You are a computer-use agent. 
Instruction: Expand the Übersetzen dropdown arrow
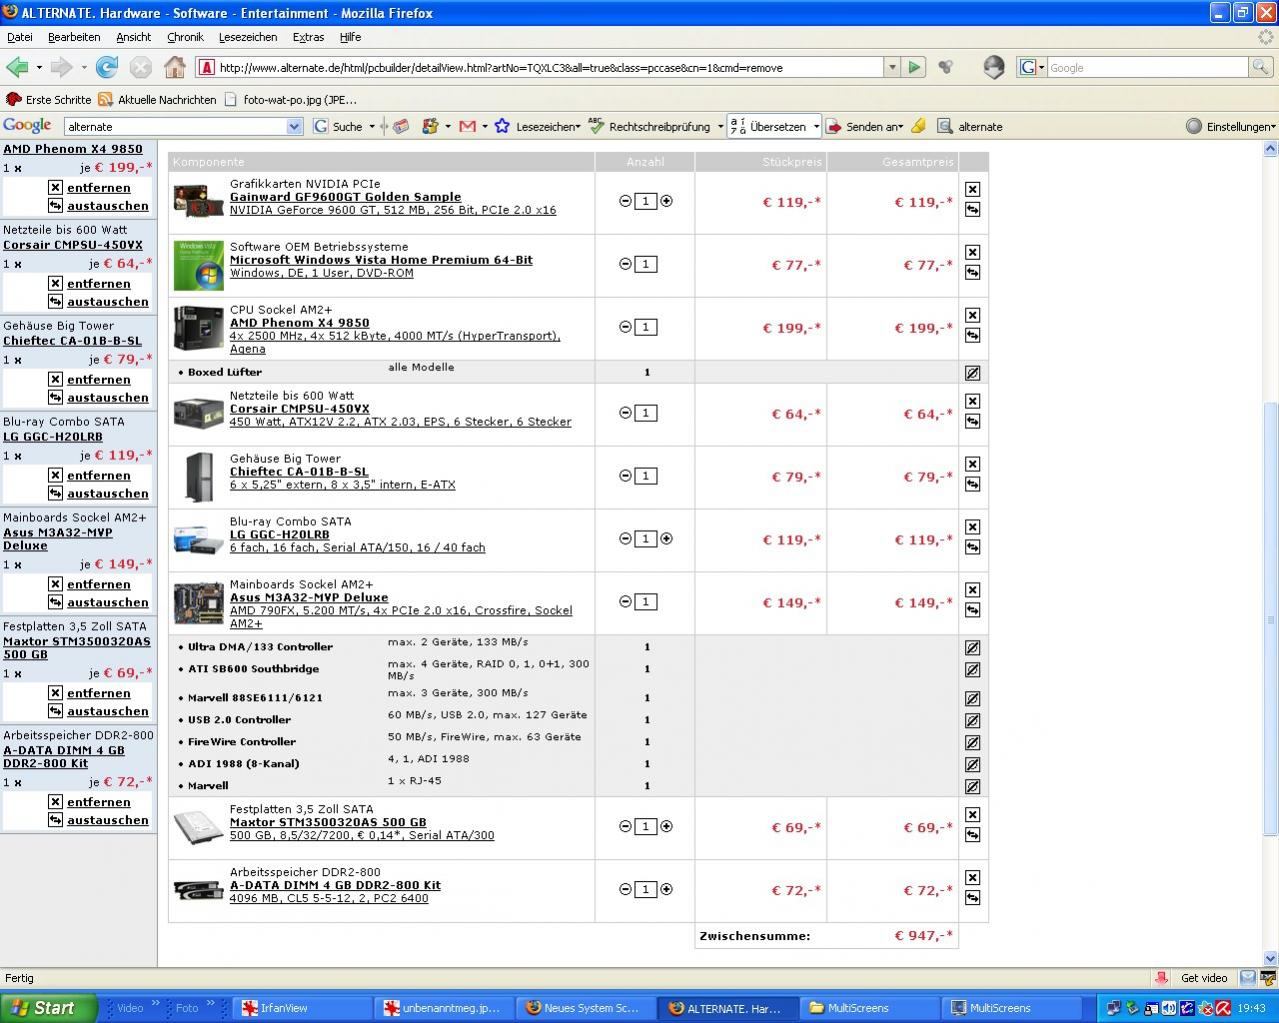[x=816, y=127]
